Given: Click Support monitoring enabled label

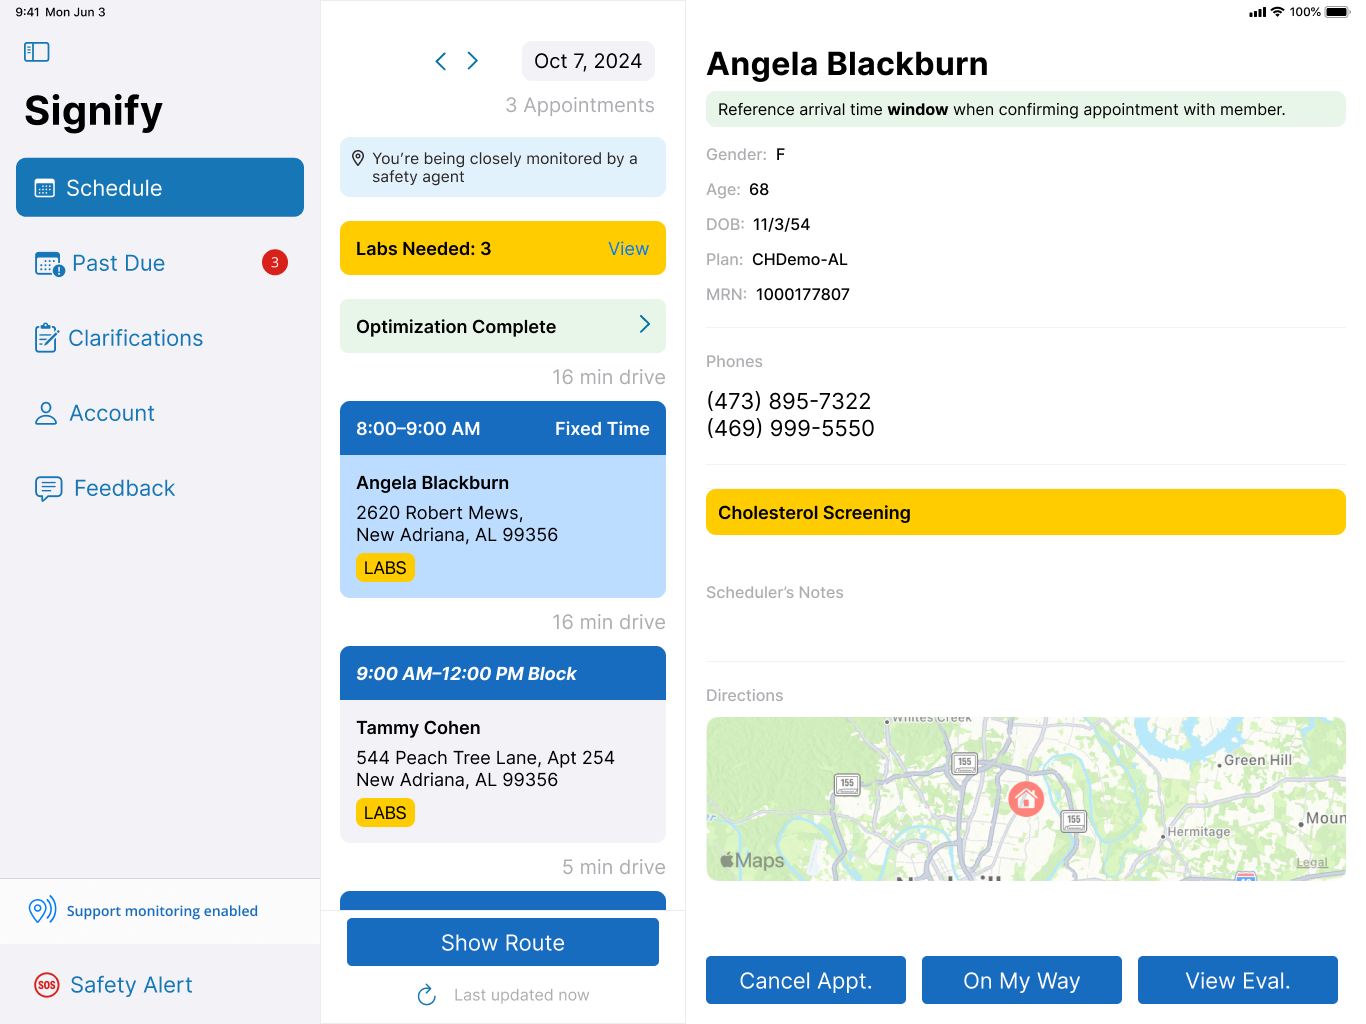Looking at the screenshot, I should tap(162, 911).
